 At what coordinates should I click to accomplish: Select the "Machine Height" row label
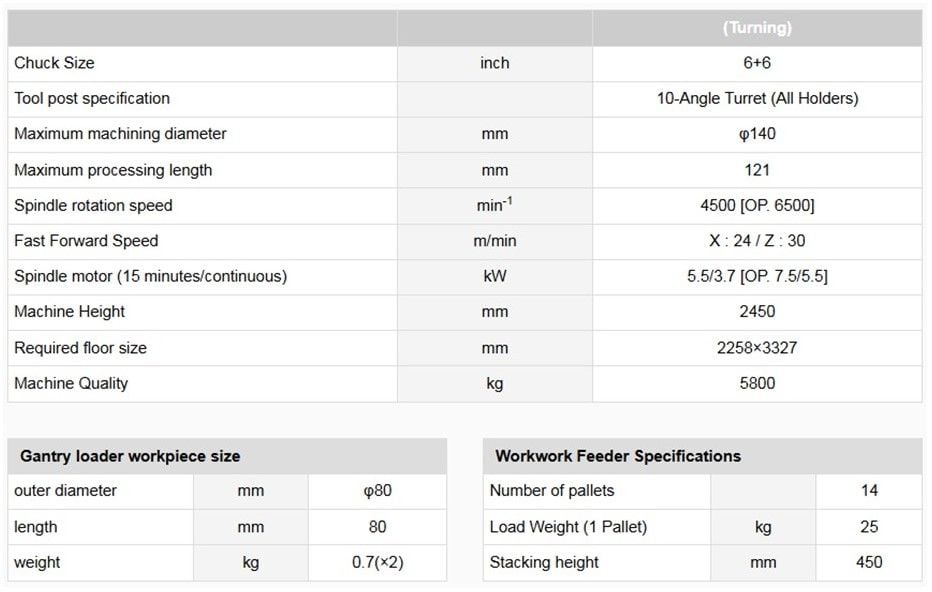point(69,312)
